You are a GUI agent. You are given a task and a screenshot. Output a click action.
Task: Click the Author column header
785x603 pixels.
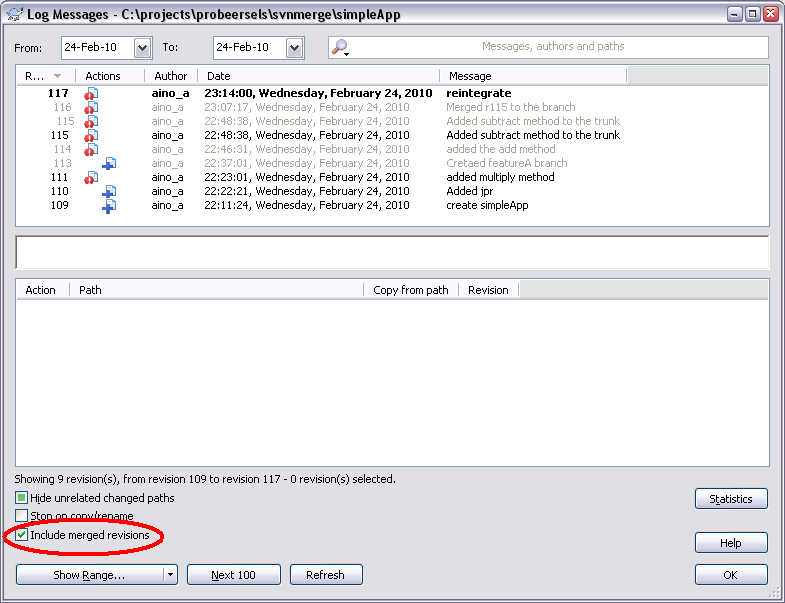[171, 76]
